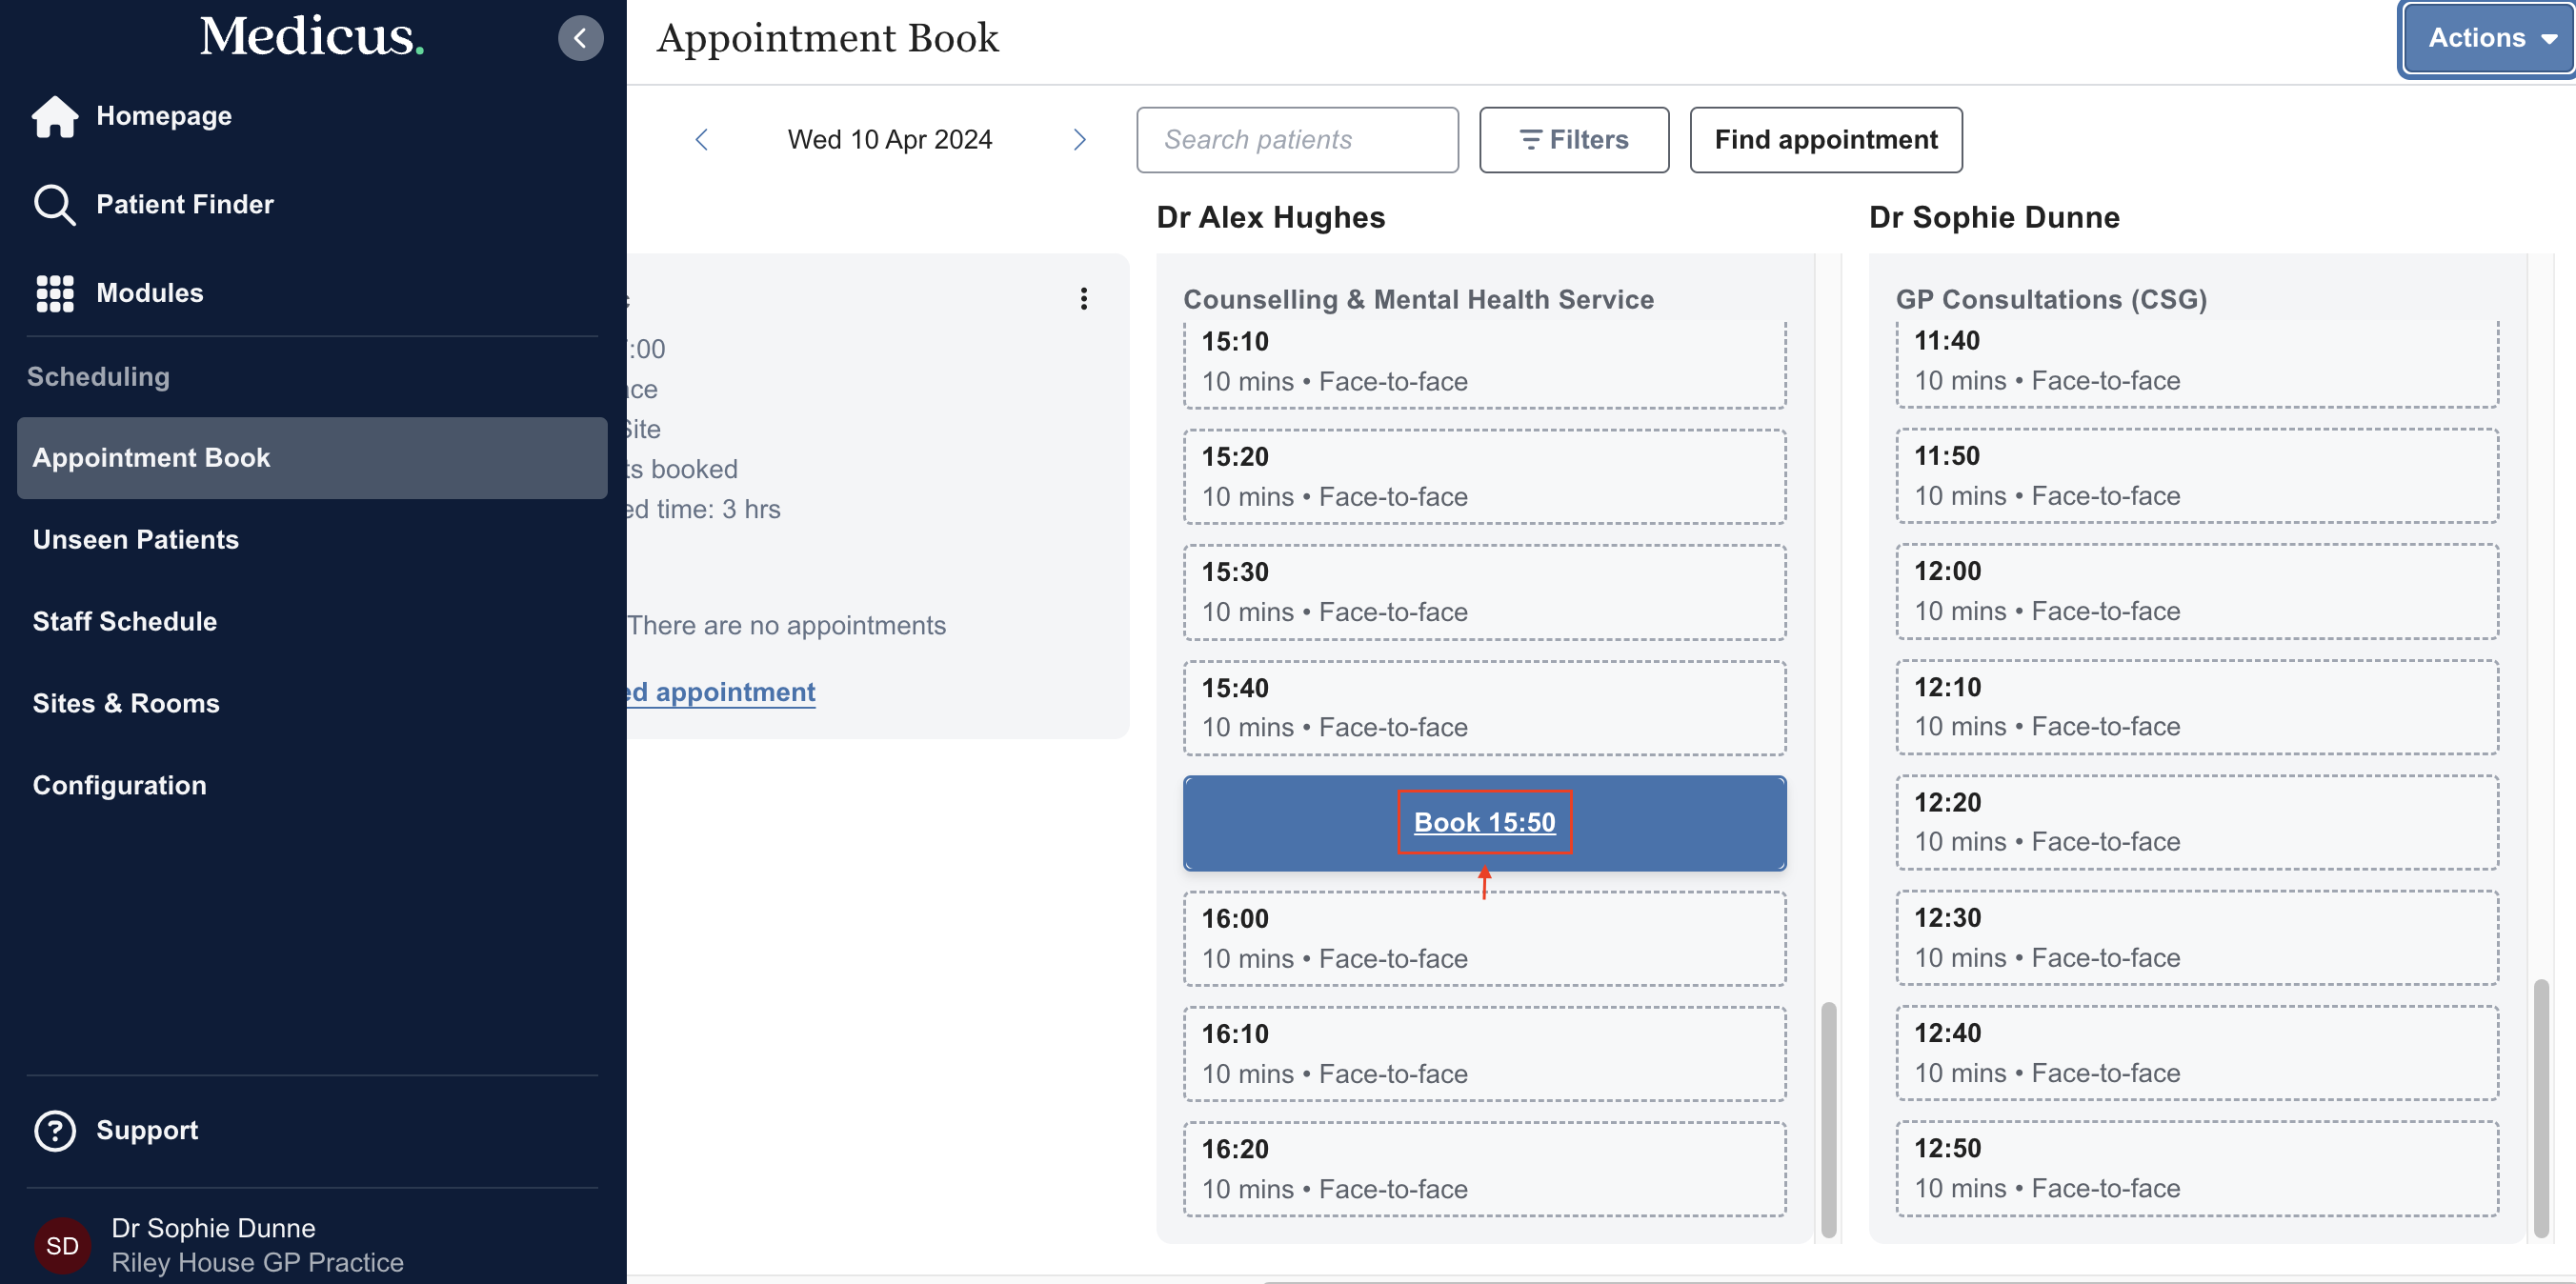Select the 12:20 slot for Dr Sophie Dunne
The image size is (2576, 1284).
[x=2196, y=822]
